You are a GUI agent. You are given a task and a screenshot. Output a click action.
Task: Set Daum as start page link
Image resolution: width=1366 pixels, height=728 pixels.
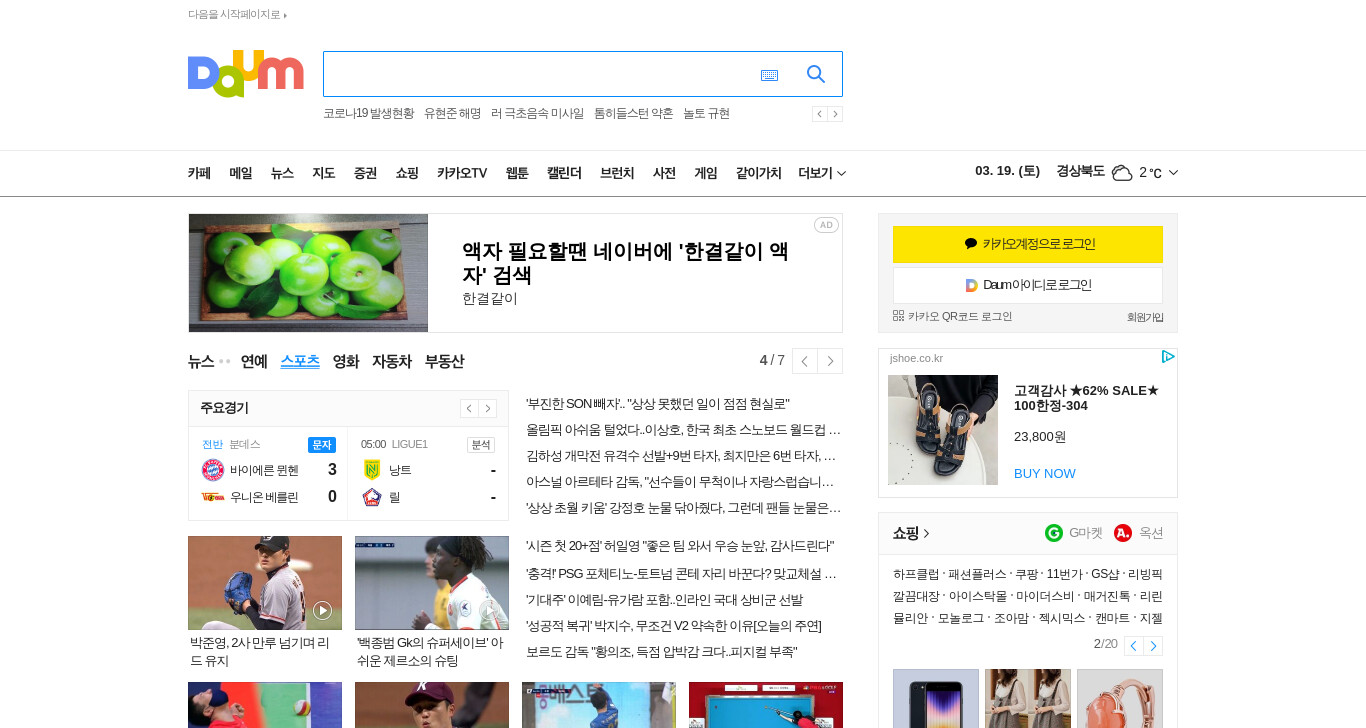237,14
